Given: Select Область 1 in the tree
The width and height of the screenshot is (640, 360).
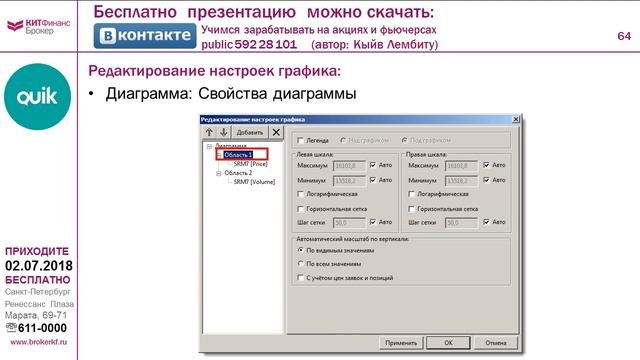Looking at the screenshot, I should pyautogui.click(x=238, y=155).
